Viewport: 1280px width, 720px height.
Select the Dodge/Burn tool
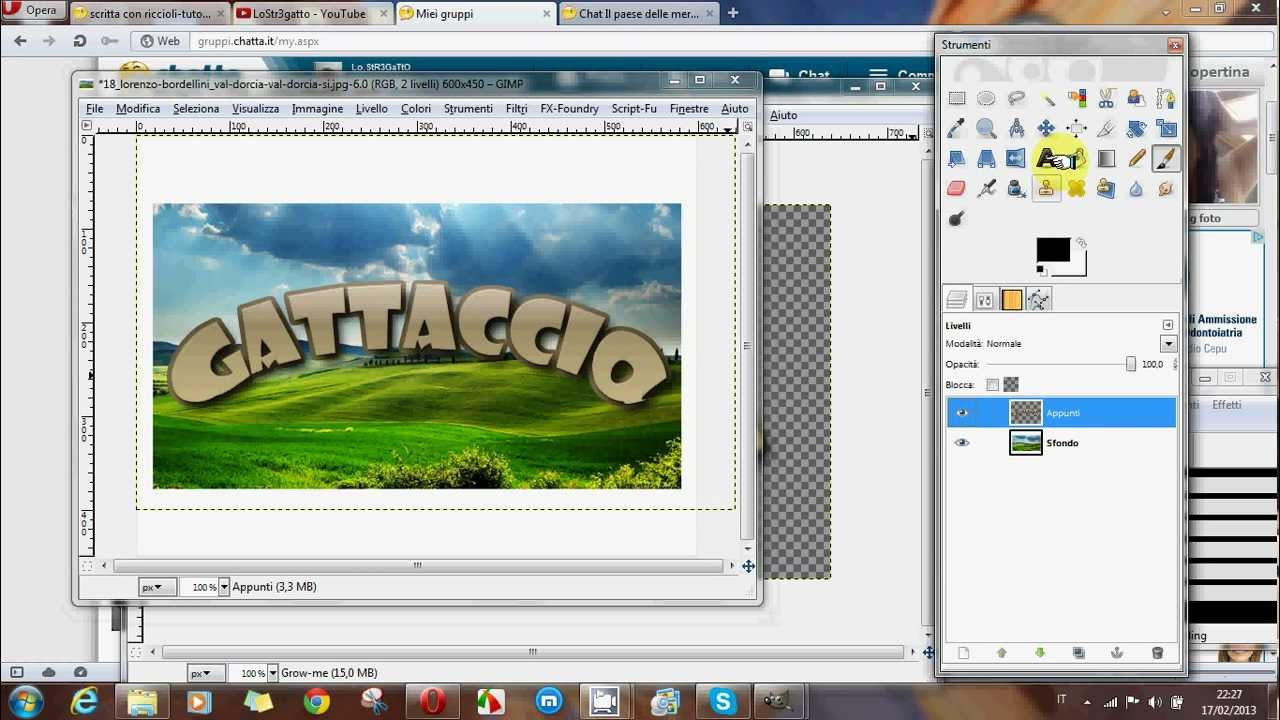click(957, 218)
